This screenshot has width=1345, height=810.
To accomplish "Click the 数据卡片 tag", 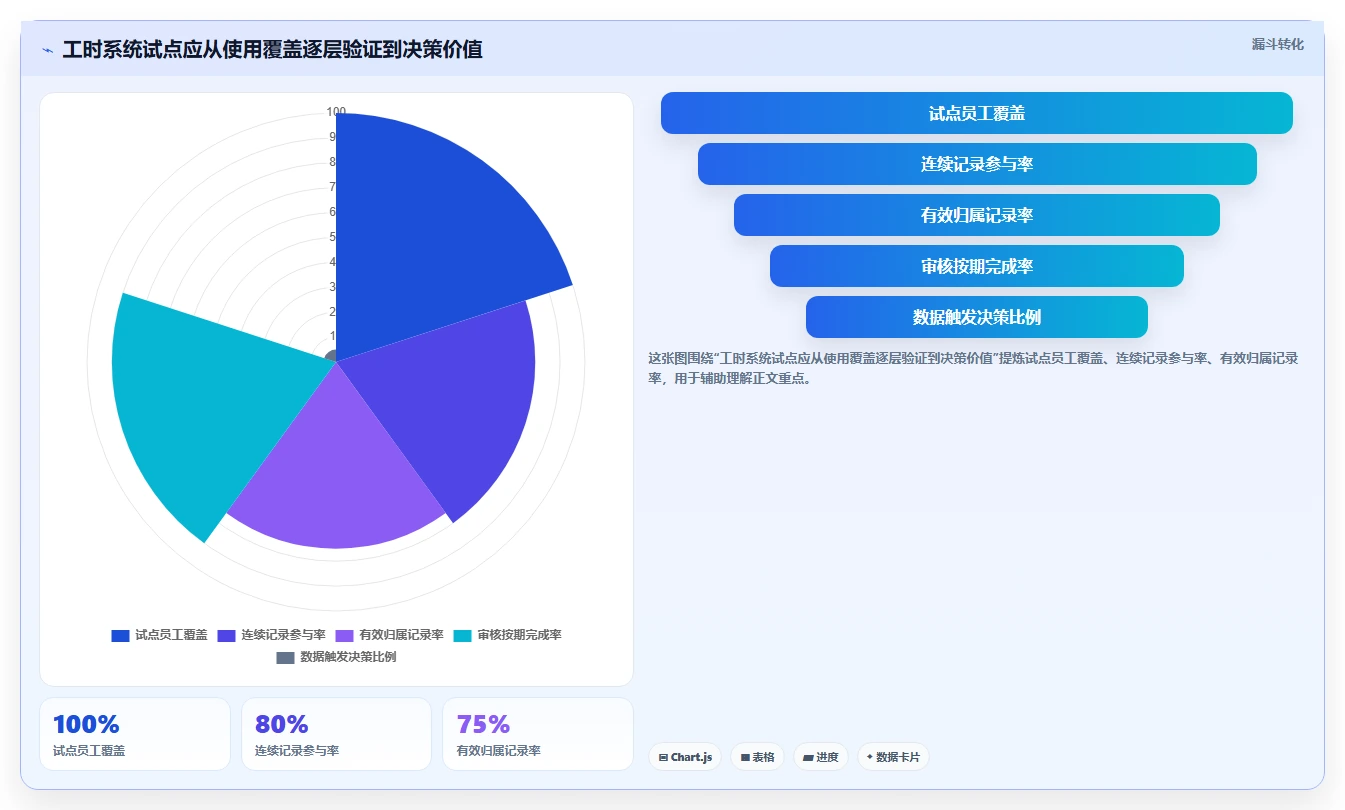I will point(893,757).
